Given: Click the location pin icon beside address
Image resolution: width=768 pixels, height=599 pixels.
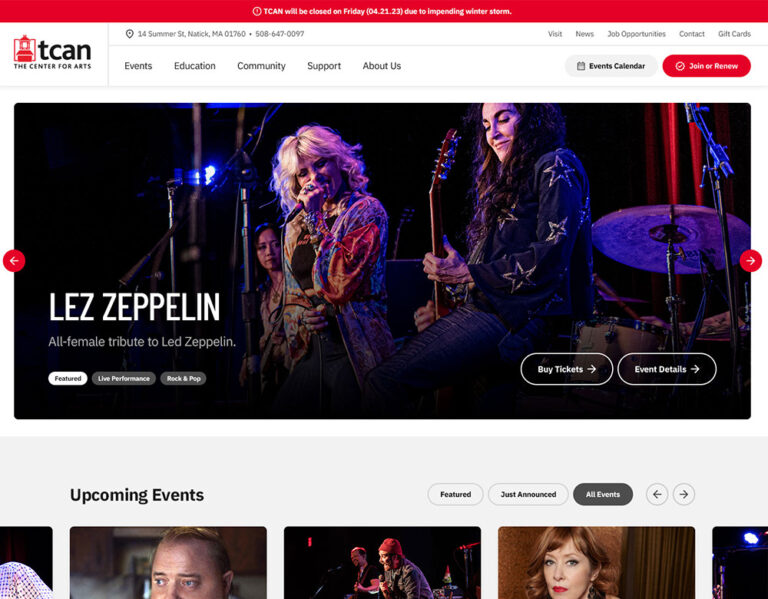Looking at the screenshot, I should [x=129, y=34].
